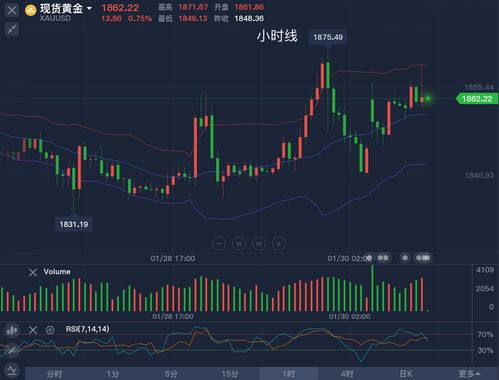Click the Volume indicator label
This screenshot has width=499, height=380.
(x=57, y=272)
